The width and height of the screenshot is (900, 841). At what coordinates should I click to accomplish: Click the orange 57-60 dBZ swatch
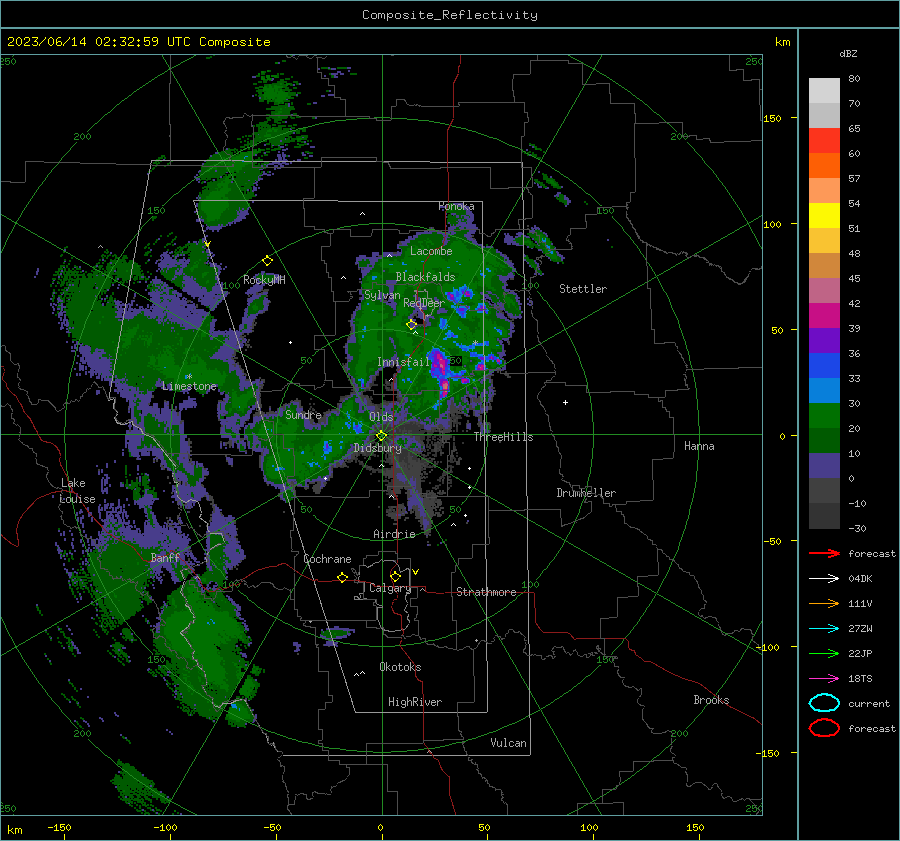824,166
